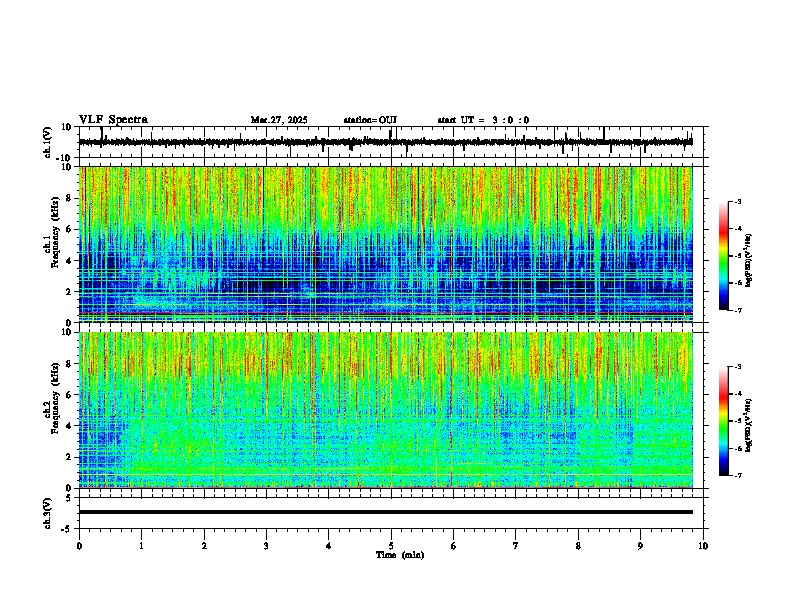Click the ch.2 frequency spectrogram panel
The width and height of the screenshot is (792, 612).
point(386,410)
